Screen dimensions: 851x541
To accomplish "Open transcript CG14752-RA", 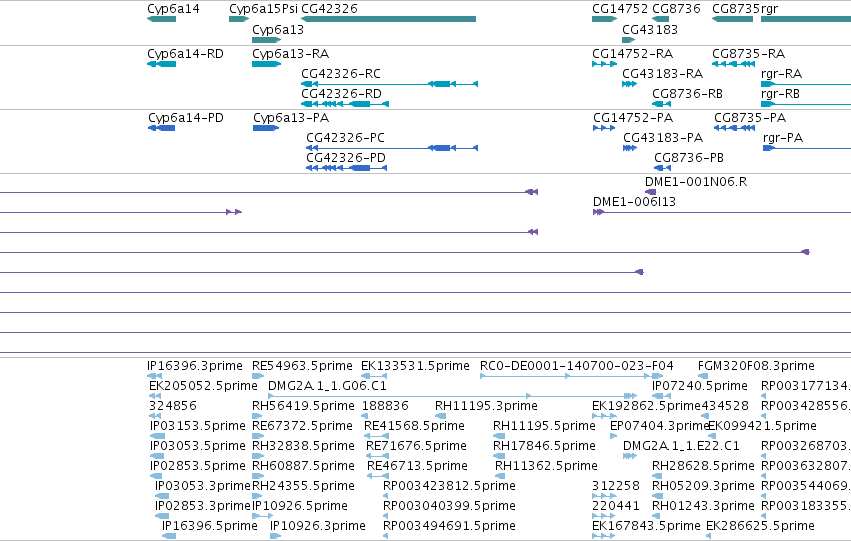I will click(x=632, y=54).
